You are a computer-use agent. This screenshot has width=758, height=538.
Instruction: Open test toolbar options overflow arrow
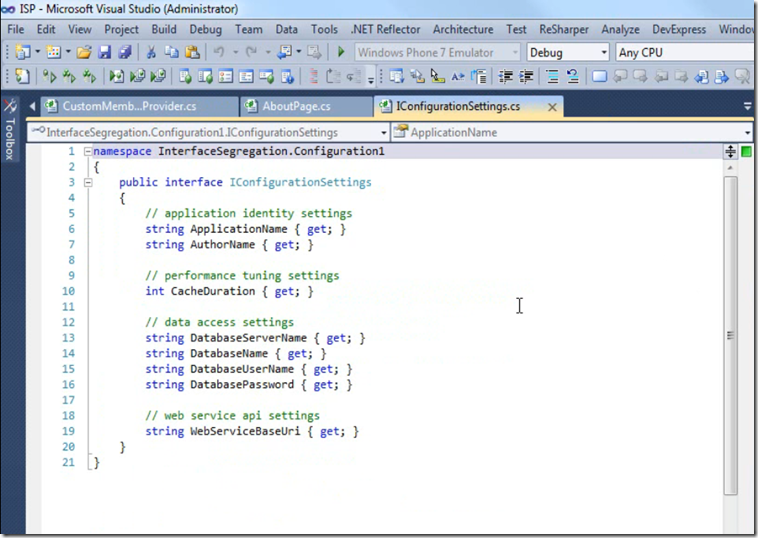tap(371, 79)
